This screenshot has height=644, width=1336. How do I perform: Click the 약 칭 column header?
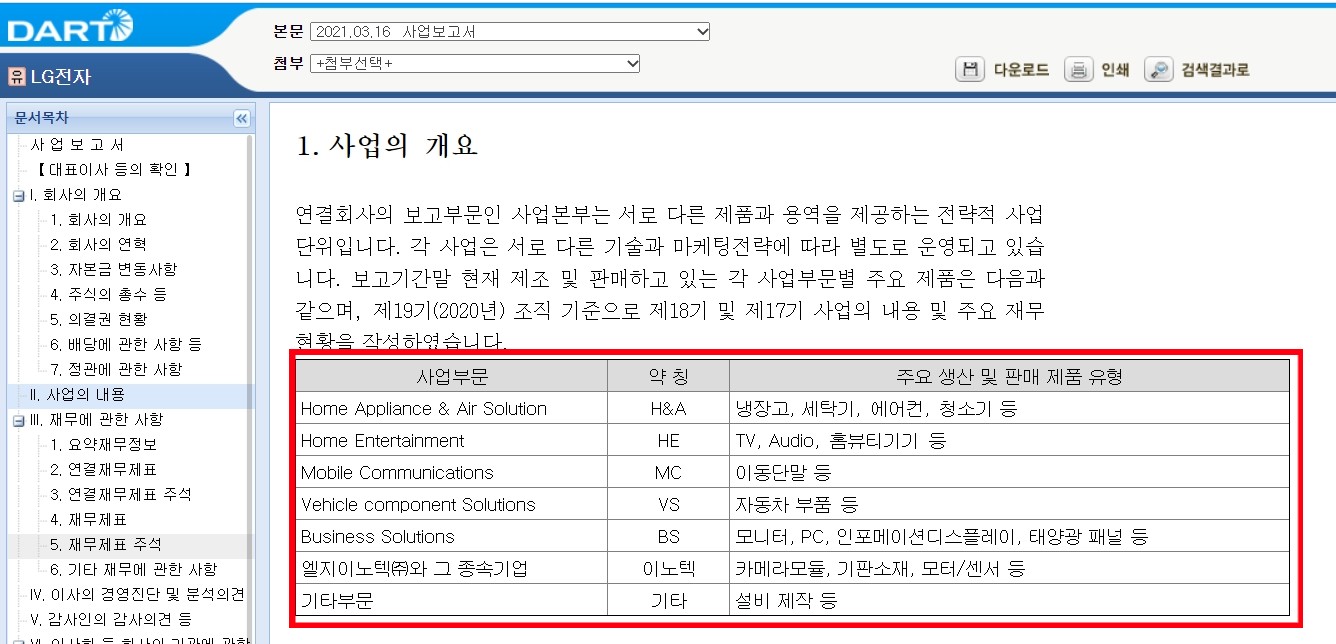coord(668,376)
